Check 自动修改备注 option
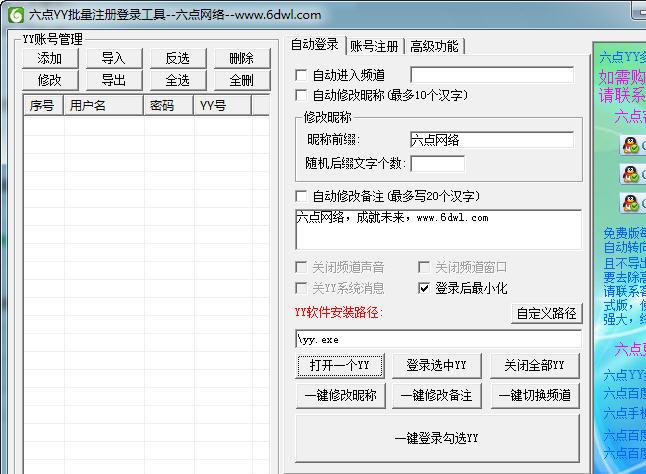This screenshot has height=474, width=646. 302,196
